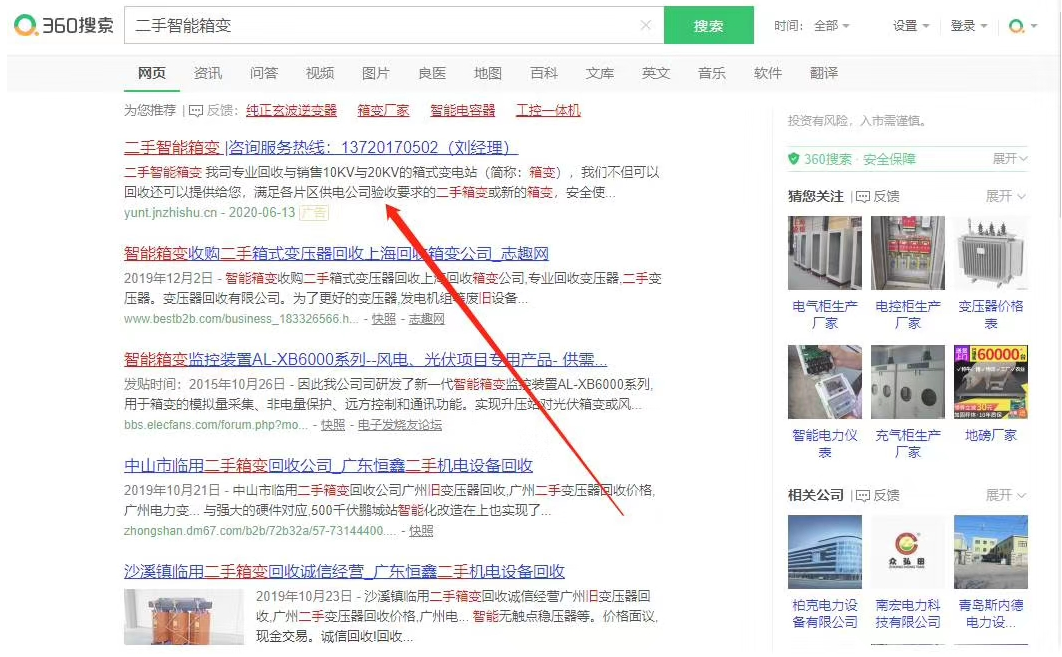Image resolution: width=1062 pixels, height=657 pixels.
Task: Open the 智能电力仪表 image
Action: pos(825,382)
